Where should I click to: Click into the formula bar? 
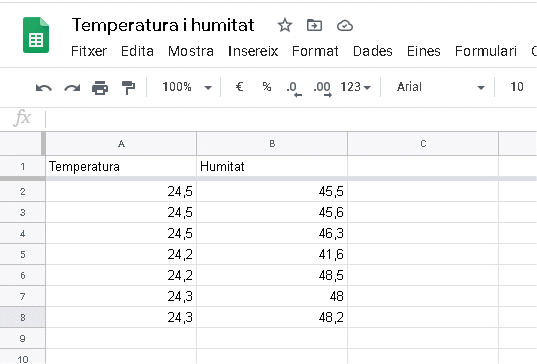tap(291, 119)
